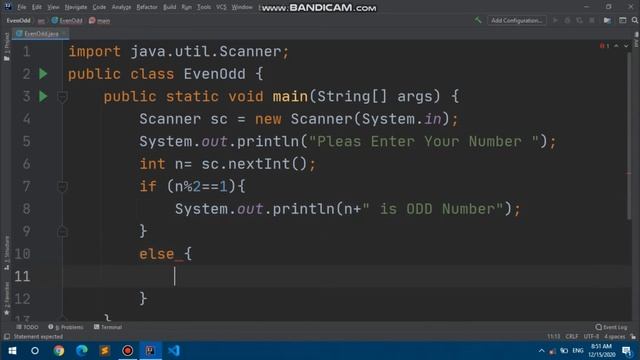640x360 pixels.
Task: Open the Navigate menu
Action: 76,7
